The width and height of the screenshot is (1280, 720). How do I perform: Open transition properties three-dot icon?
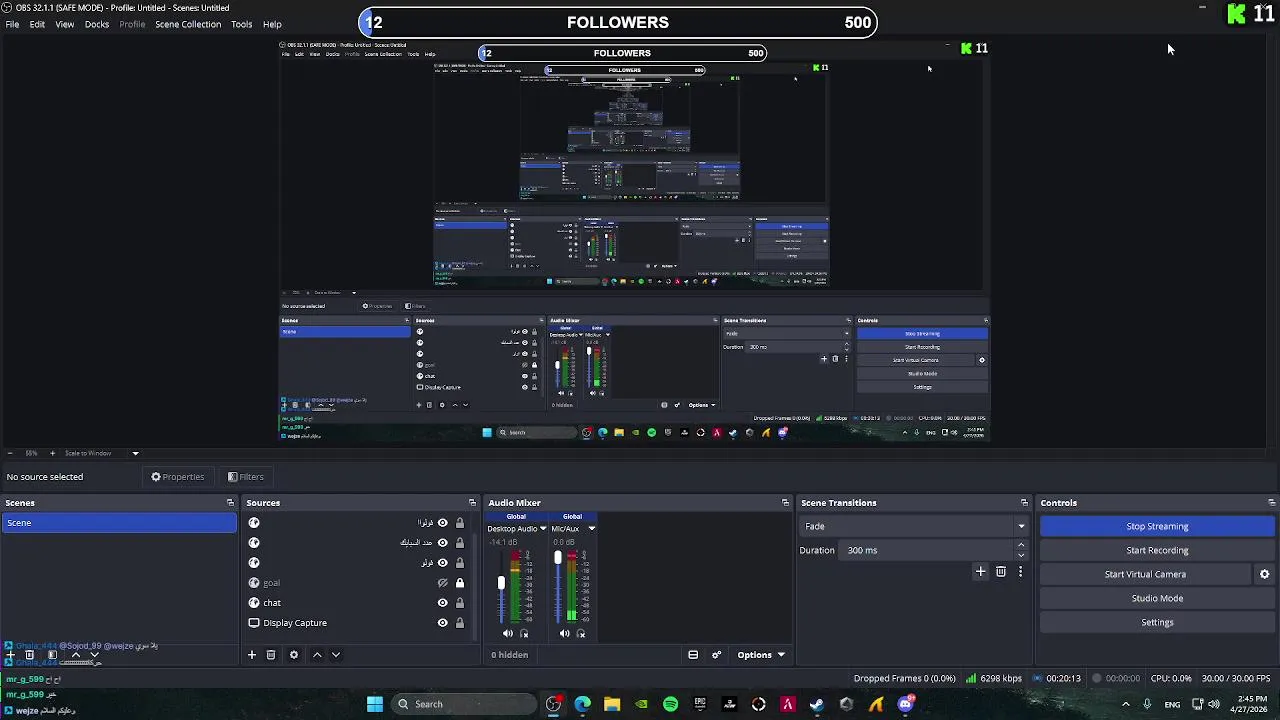click(x=1020, y=572)
